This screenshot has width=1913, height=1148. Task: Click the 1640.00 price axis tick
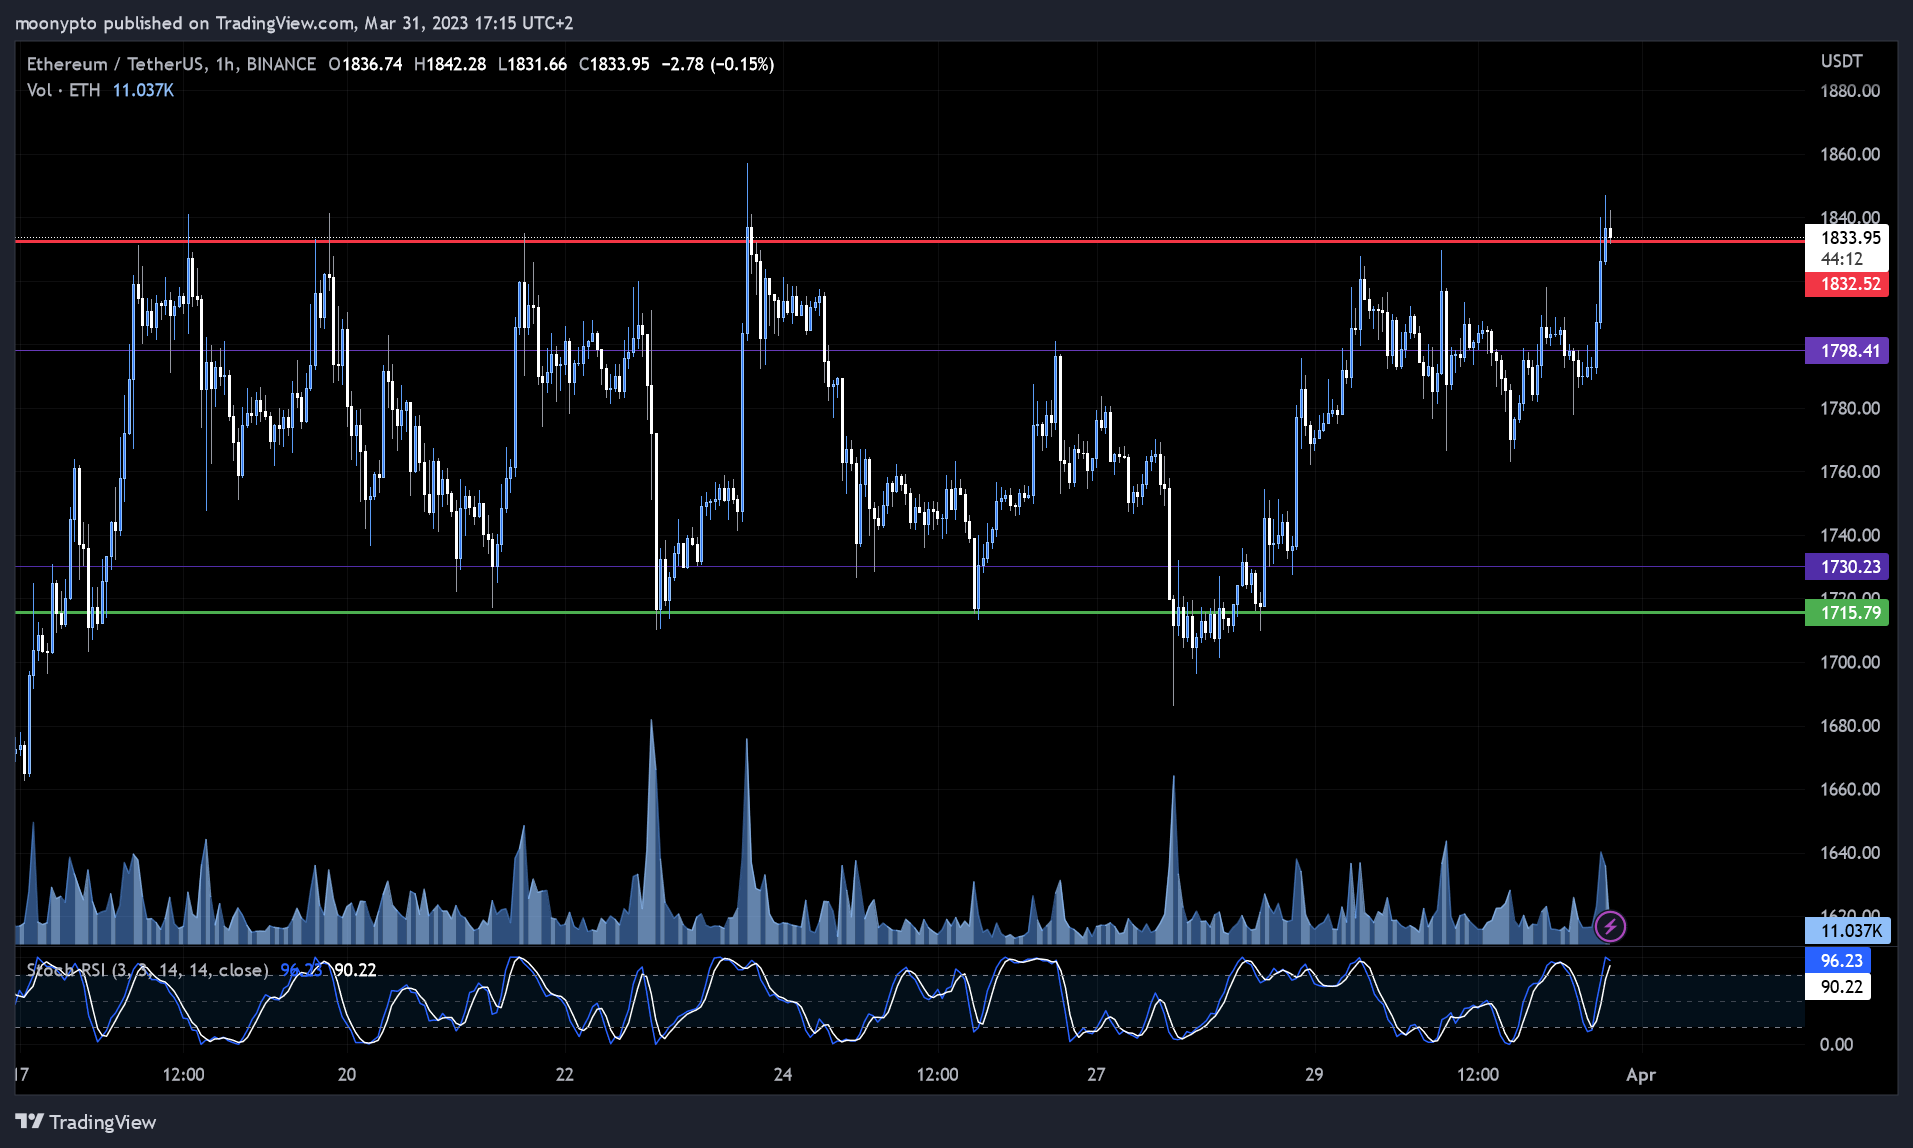[1850, 853]
